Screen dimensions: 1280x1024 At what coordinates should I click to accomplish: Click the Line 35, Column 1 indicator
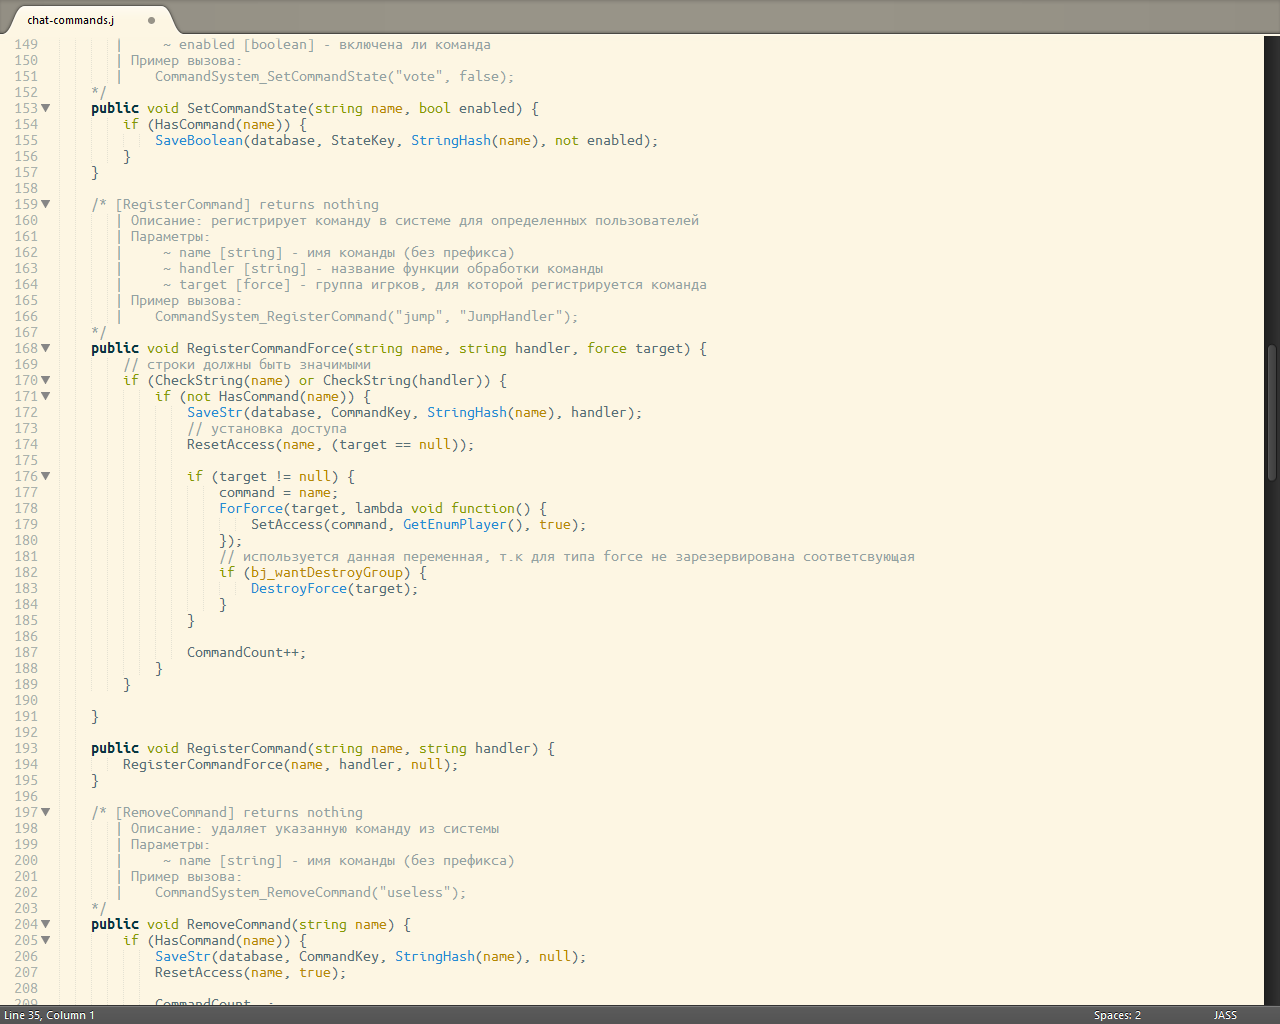50,1015
